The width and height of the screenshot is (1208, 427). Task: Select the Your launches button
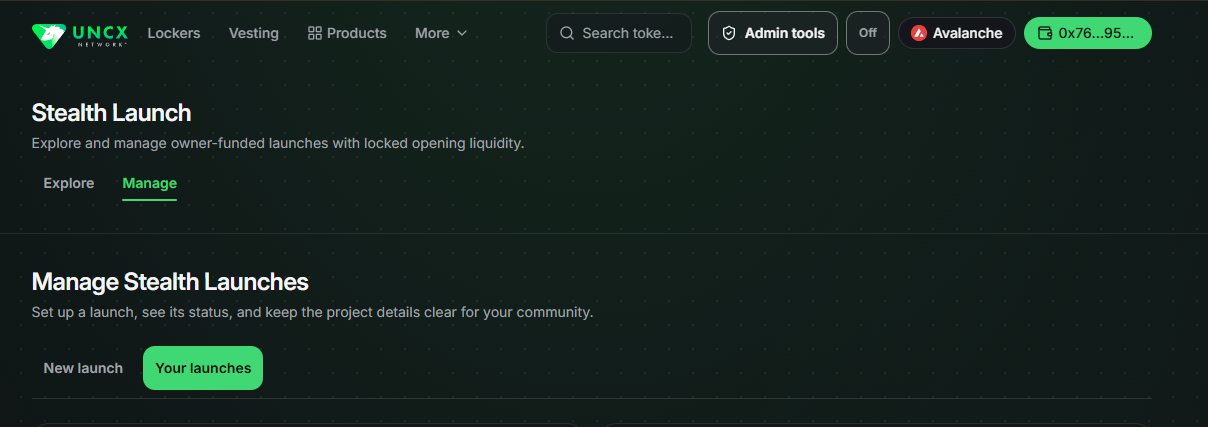tap(203, 368)
